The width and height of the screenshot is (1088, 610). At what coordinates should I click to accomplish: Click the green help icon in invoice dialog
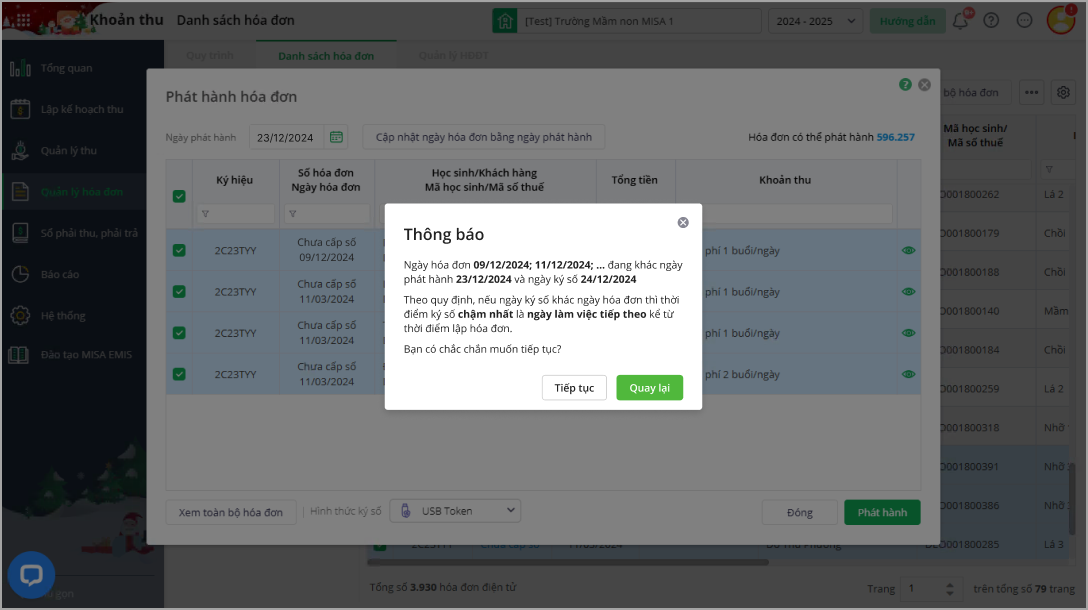(905, 85)
